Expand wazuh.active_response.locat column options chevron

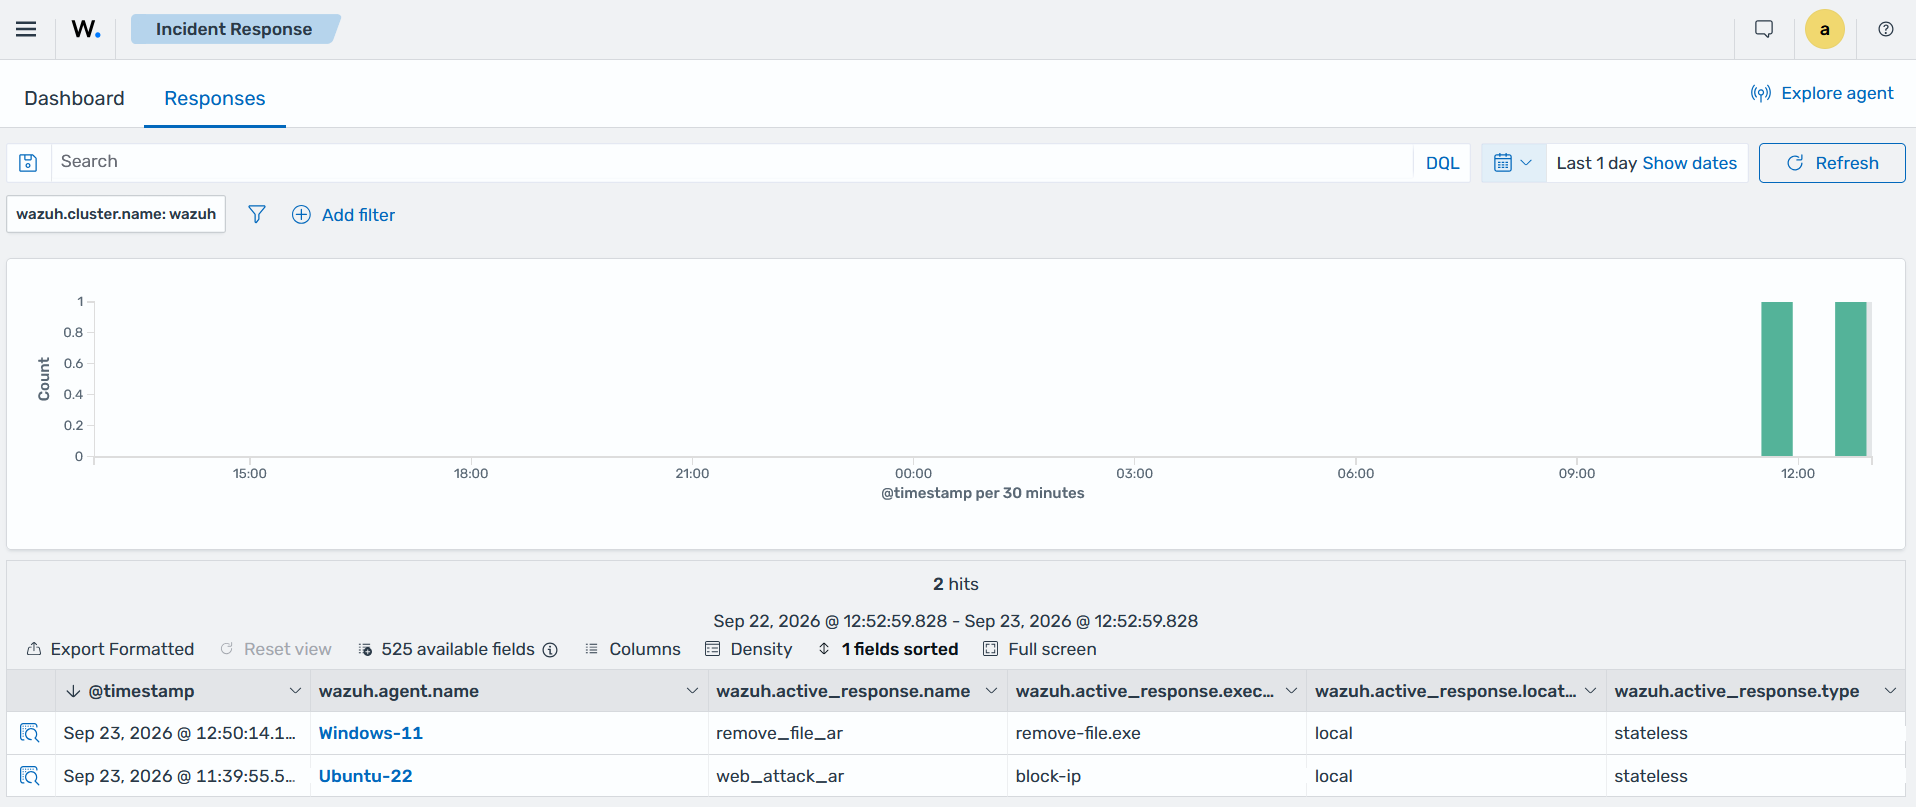tap(1590, 691)
